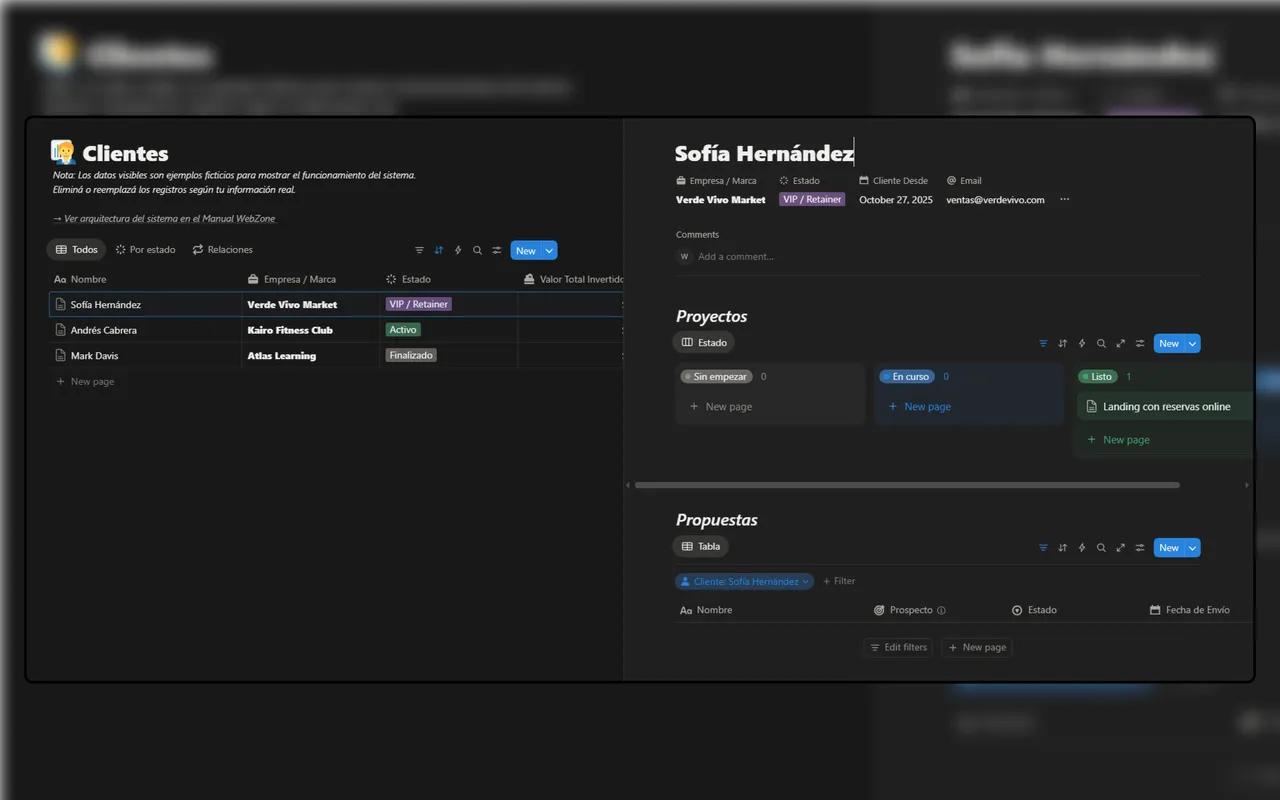The height and width of the screenshot is (800, 1280).
Task: Click filter icon in Propuestas toolbar
Action: tap(1043, 548)
